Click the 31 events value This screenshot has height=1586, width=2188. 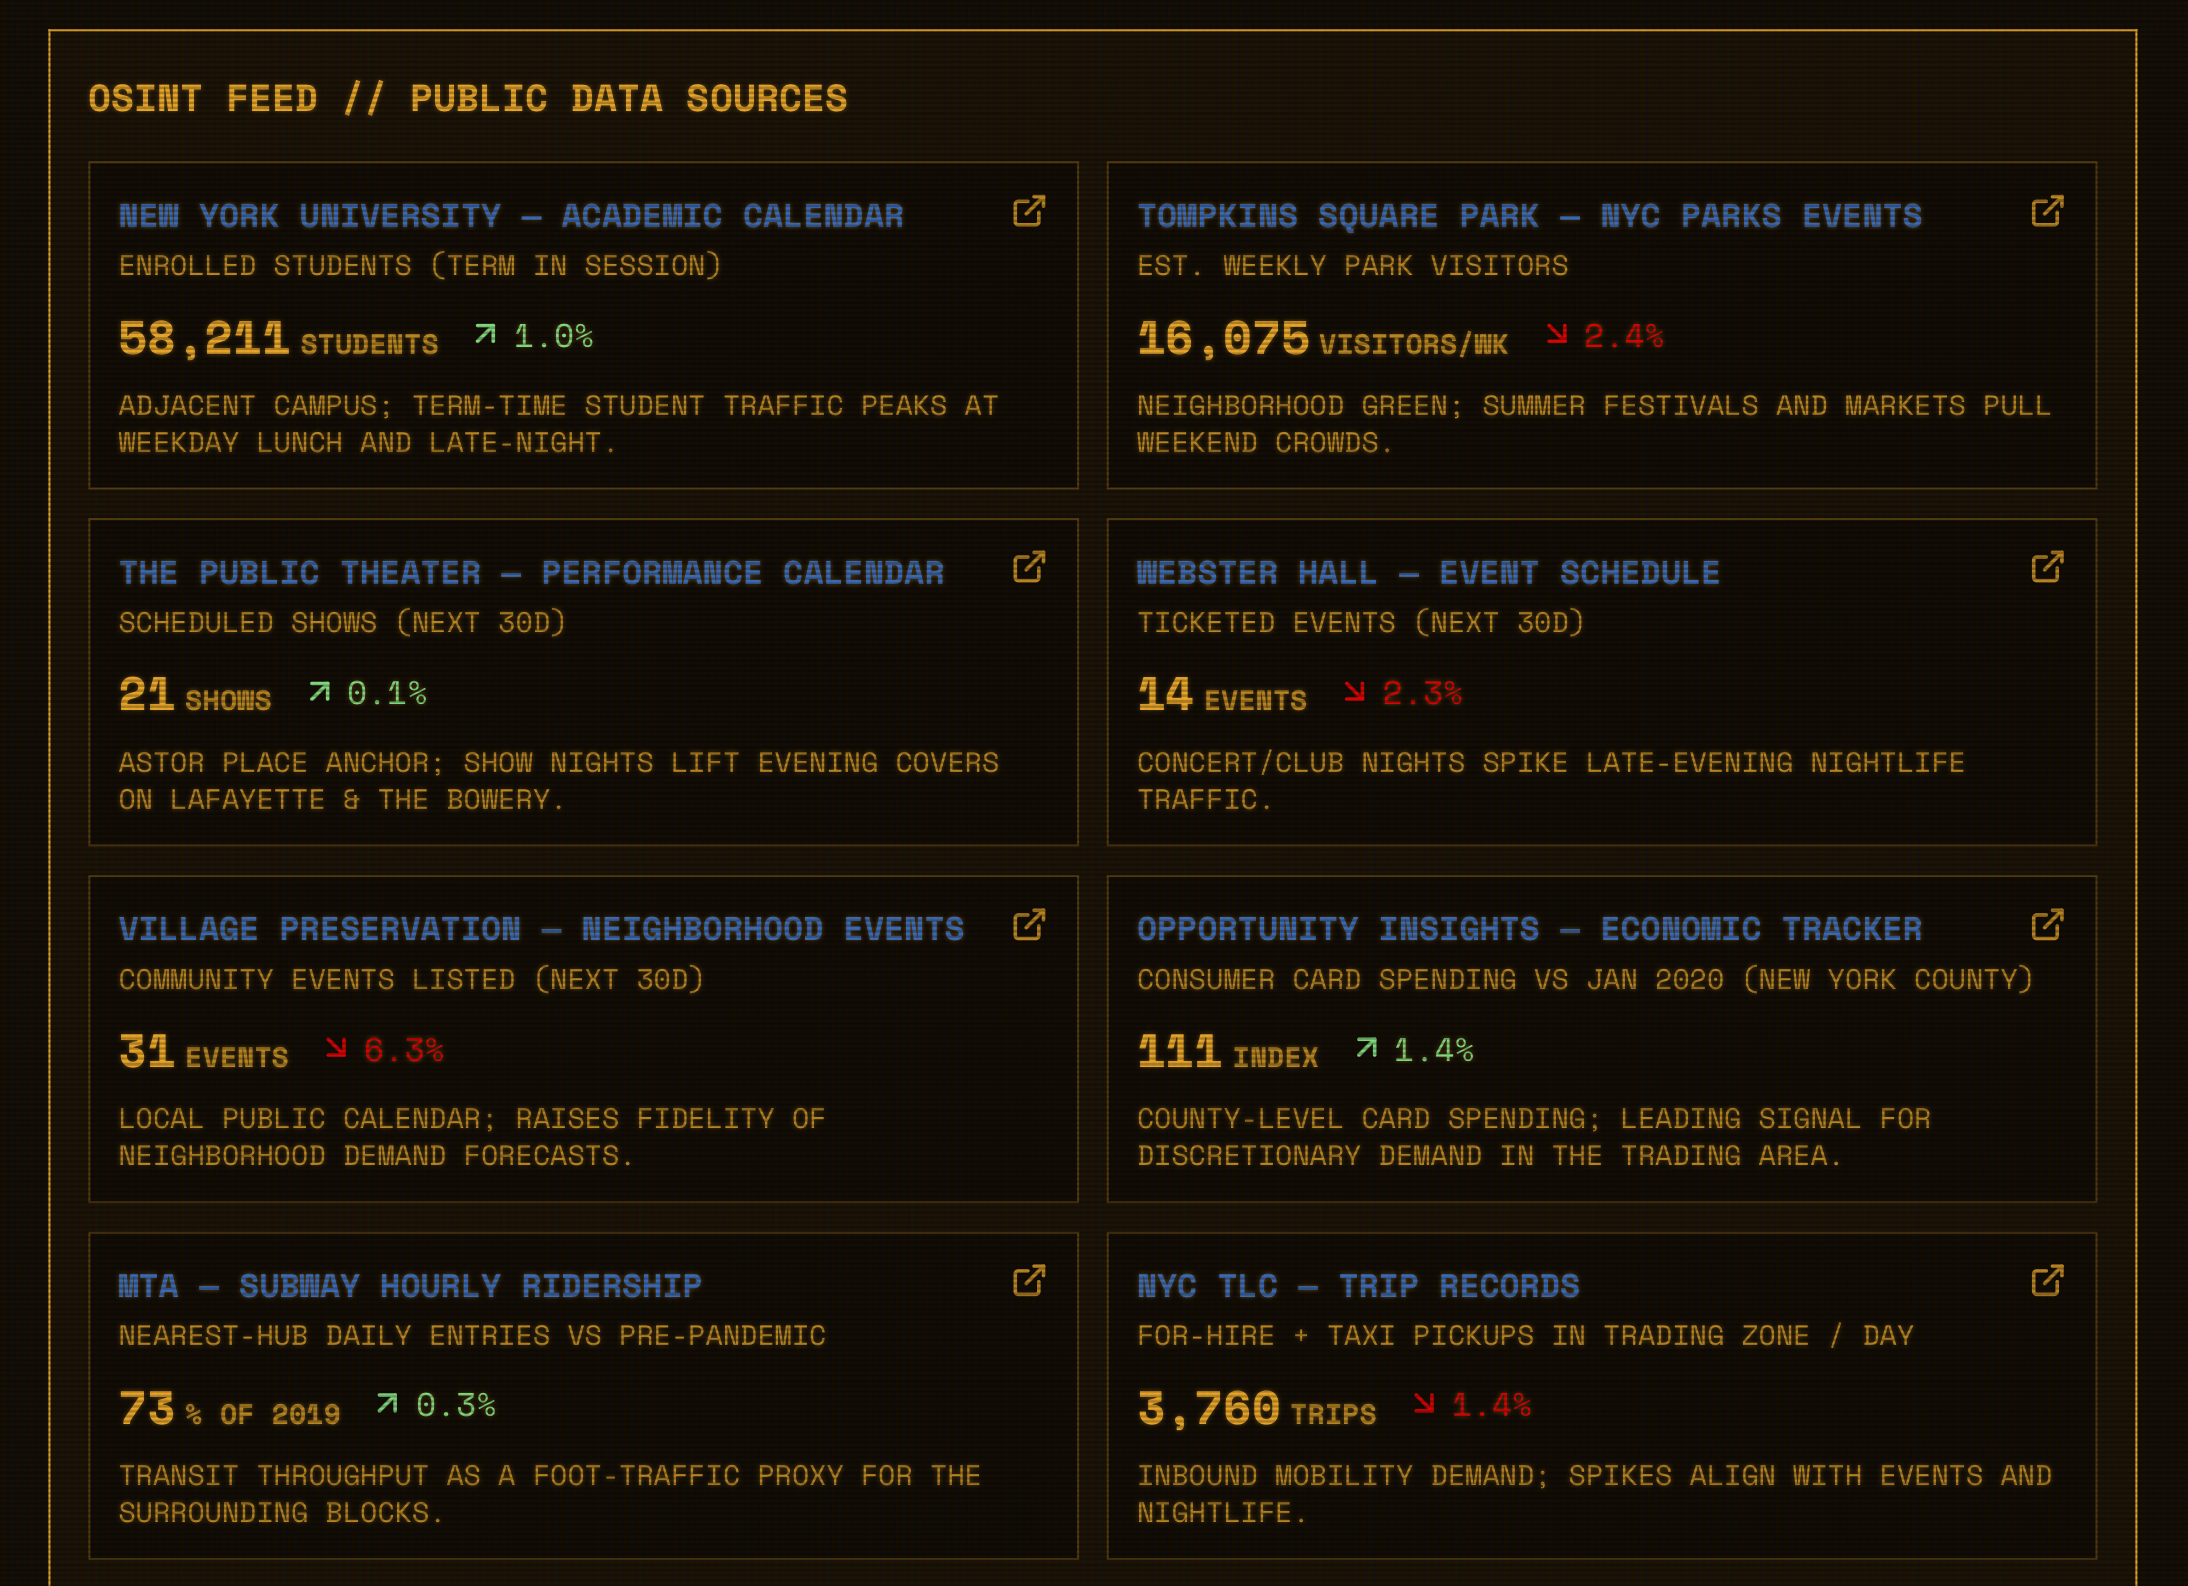click(203, 1052)
